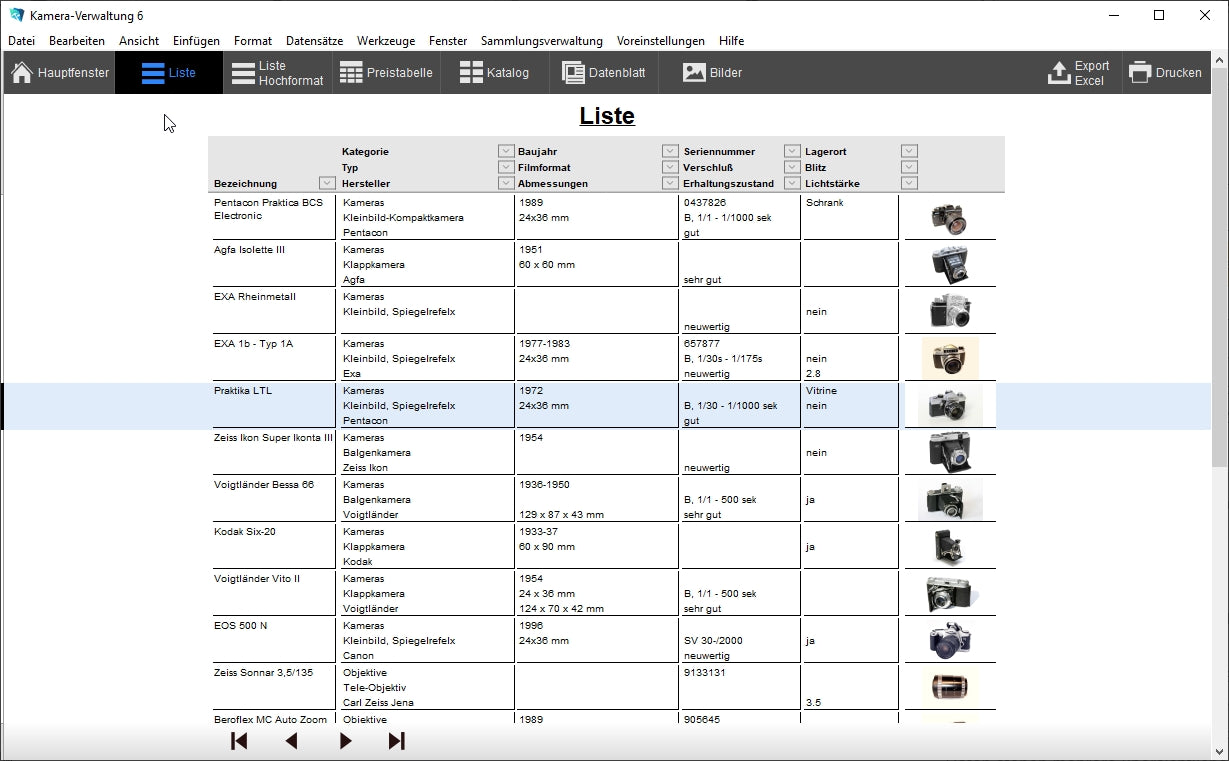This screenshot has height=761, width=1229.
Task: Open the Sammlungsverwaltung menu
Action: [541, 41]
